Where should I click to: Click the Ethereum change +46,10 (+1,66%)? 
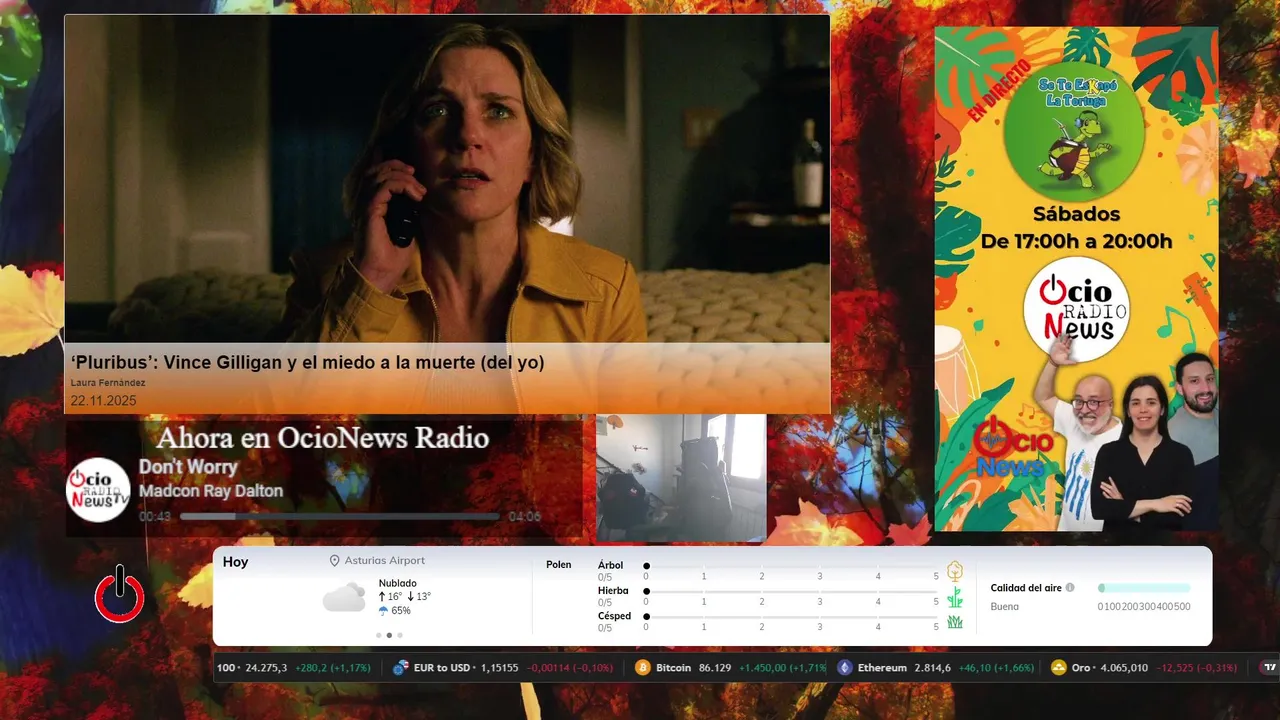[996, 668]
